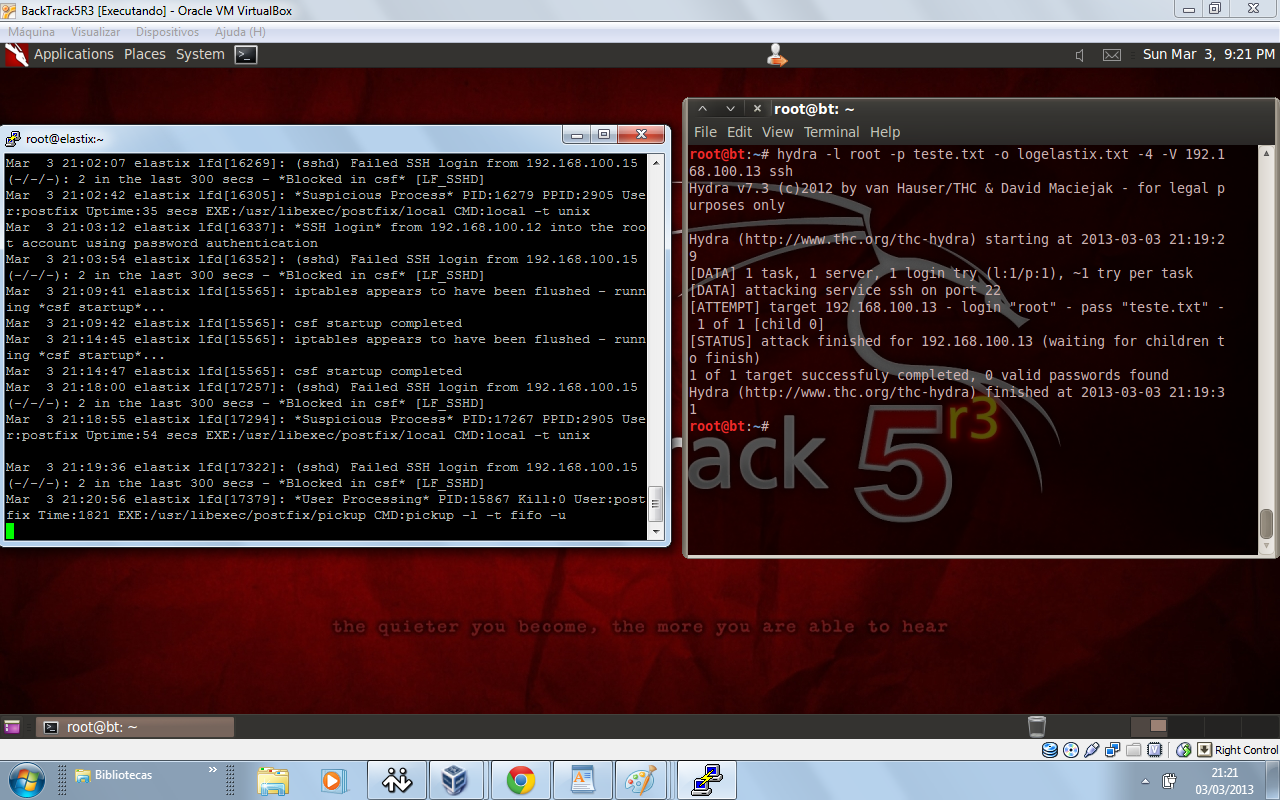Click the root@bt terminal scrollbar thumb
The width and height of the screenshot is (1280, 800).
pyautogui.click(x=1266, y=524)
